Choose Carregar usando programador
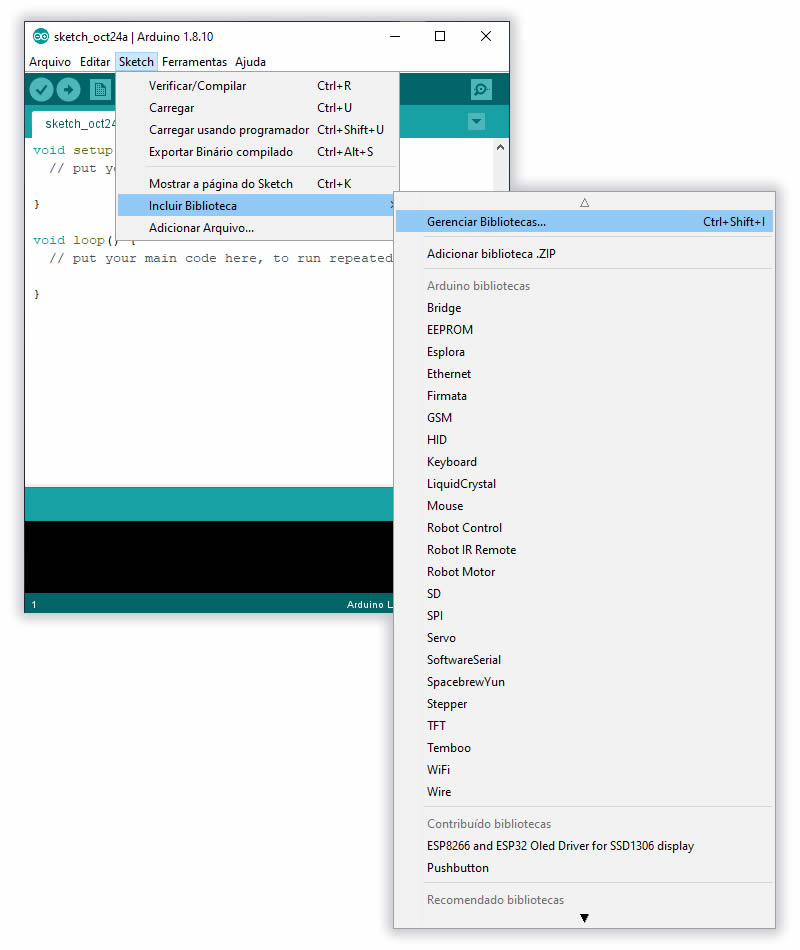This screenshot has height=950, width=800. tap(258, 130)
